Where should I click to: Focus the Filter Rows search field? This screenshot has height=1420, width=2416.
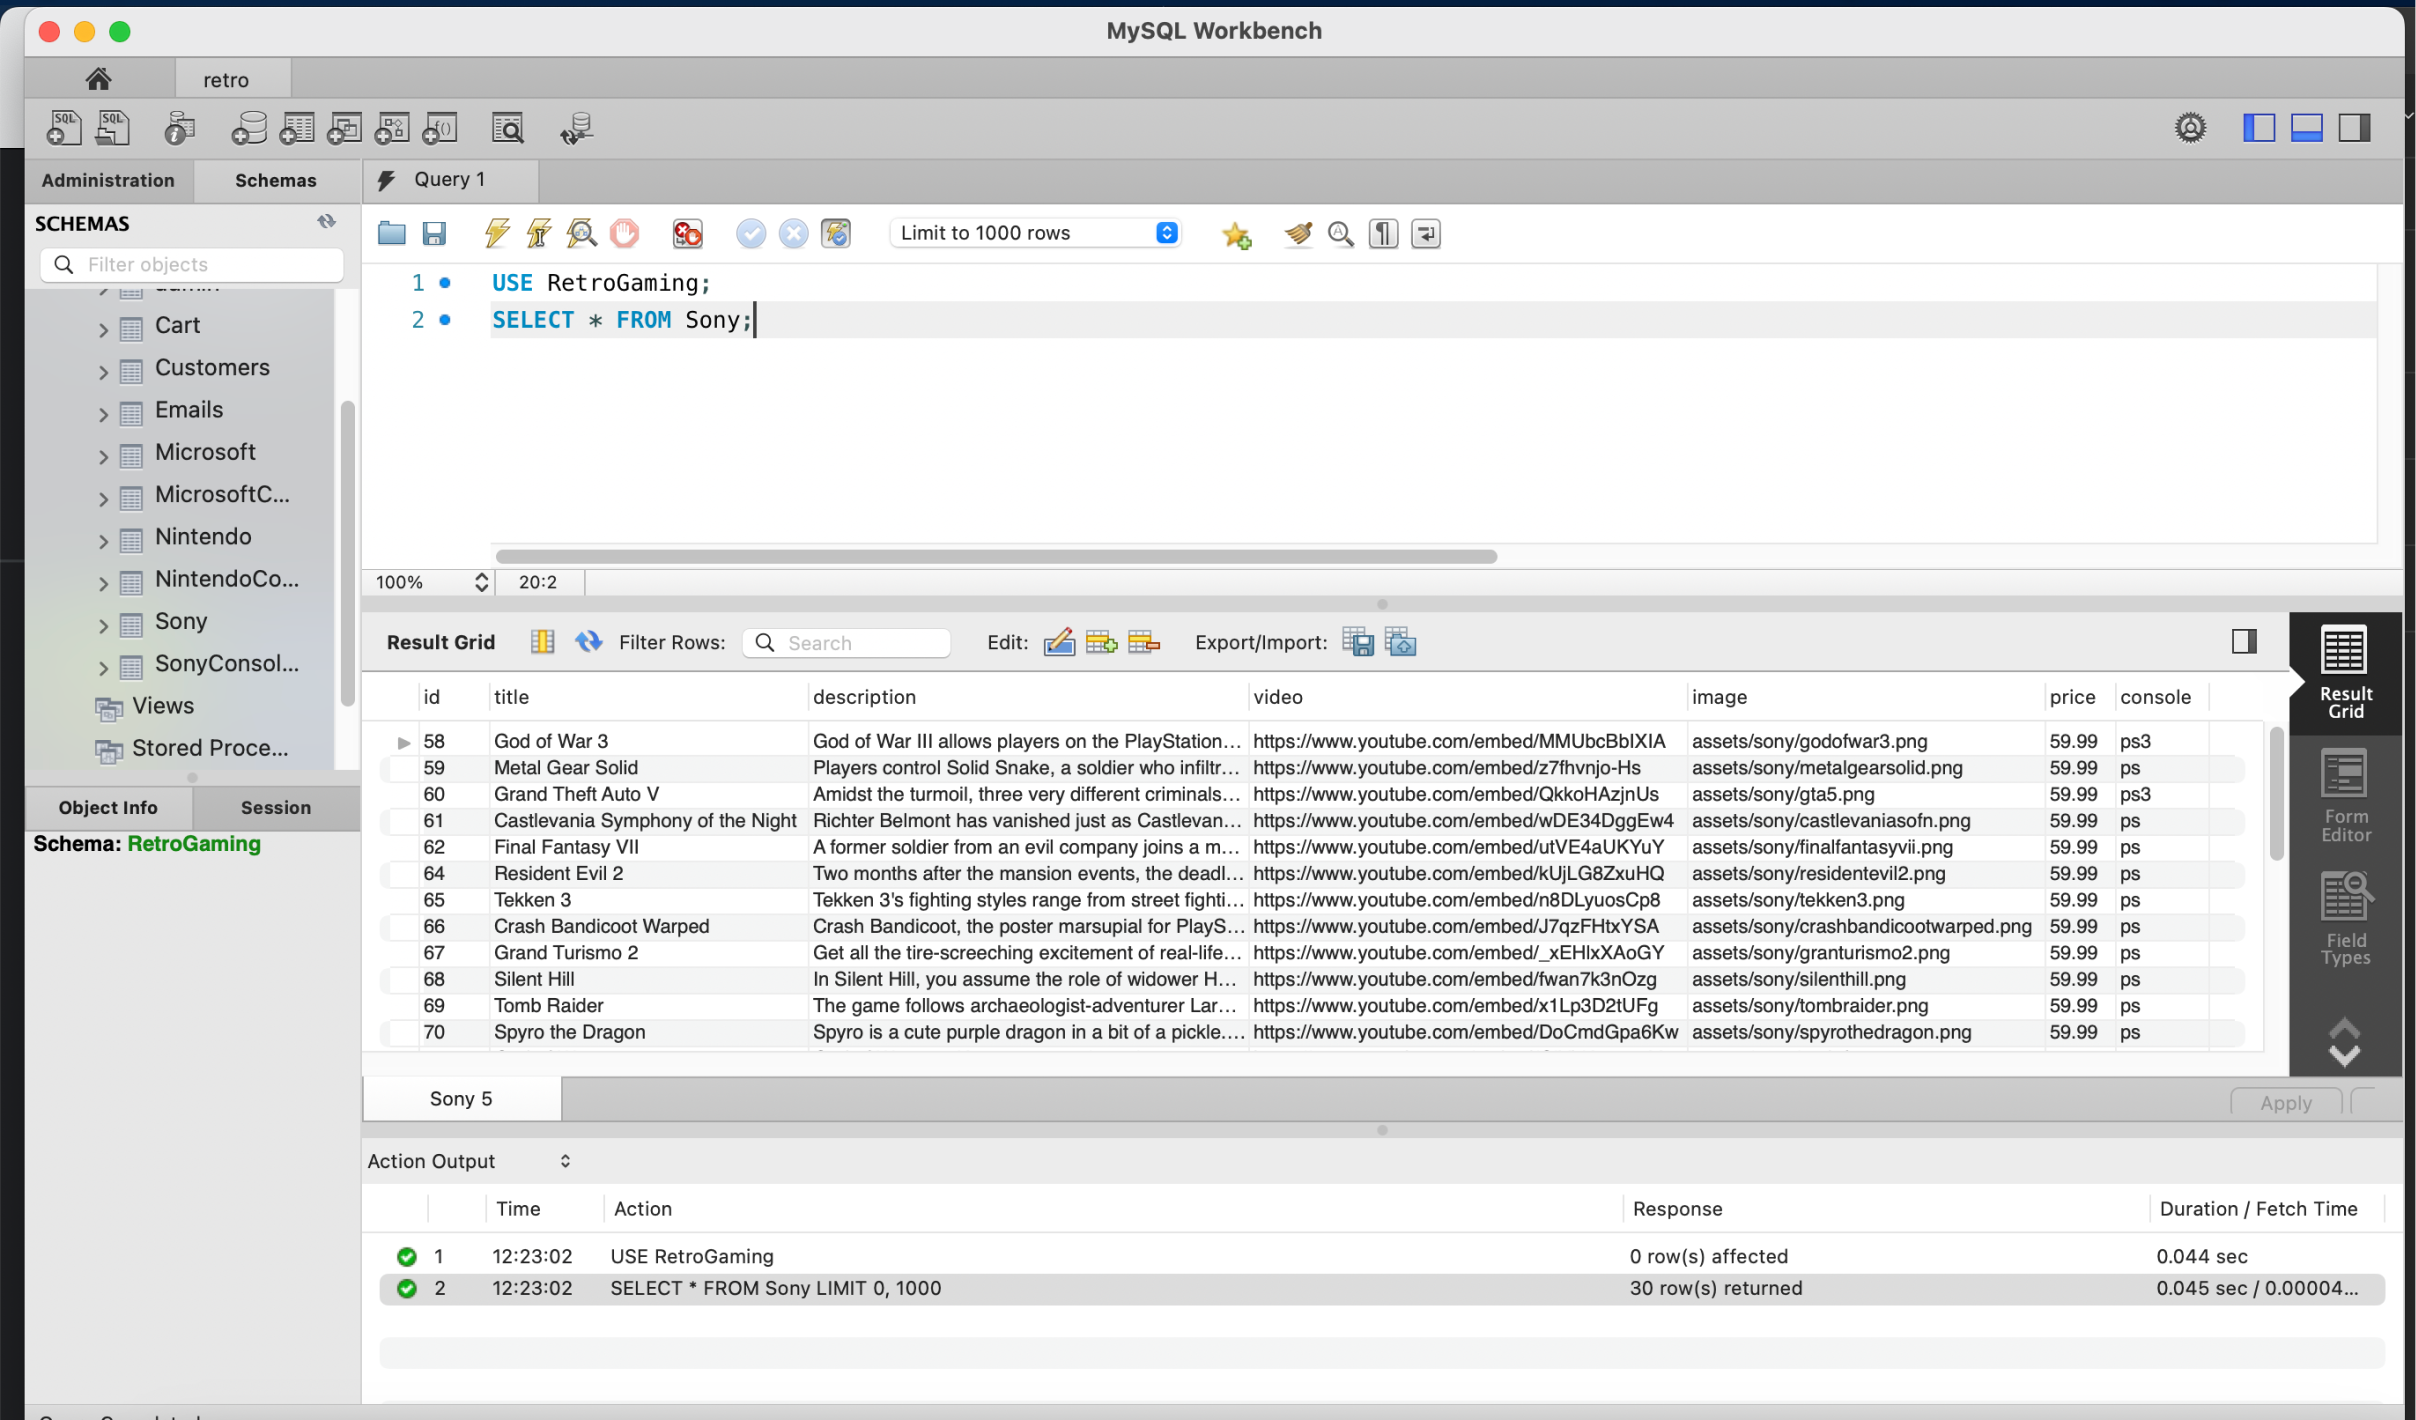[x=846, y=643]
